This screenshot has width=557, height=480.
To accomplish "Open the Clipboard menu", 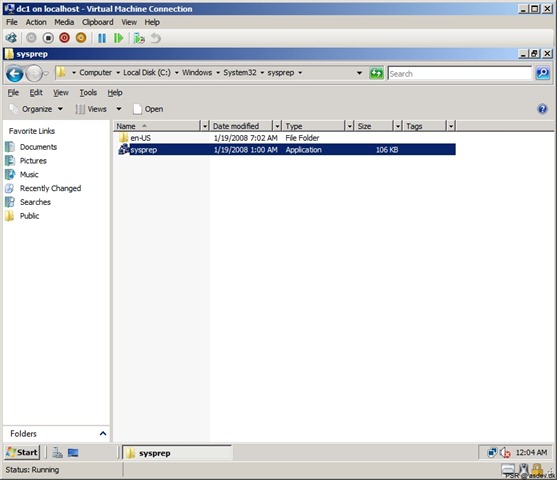I will [x=98, y=22].
